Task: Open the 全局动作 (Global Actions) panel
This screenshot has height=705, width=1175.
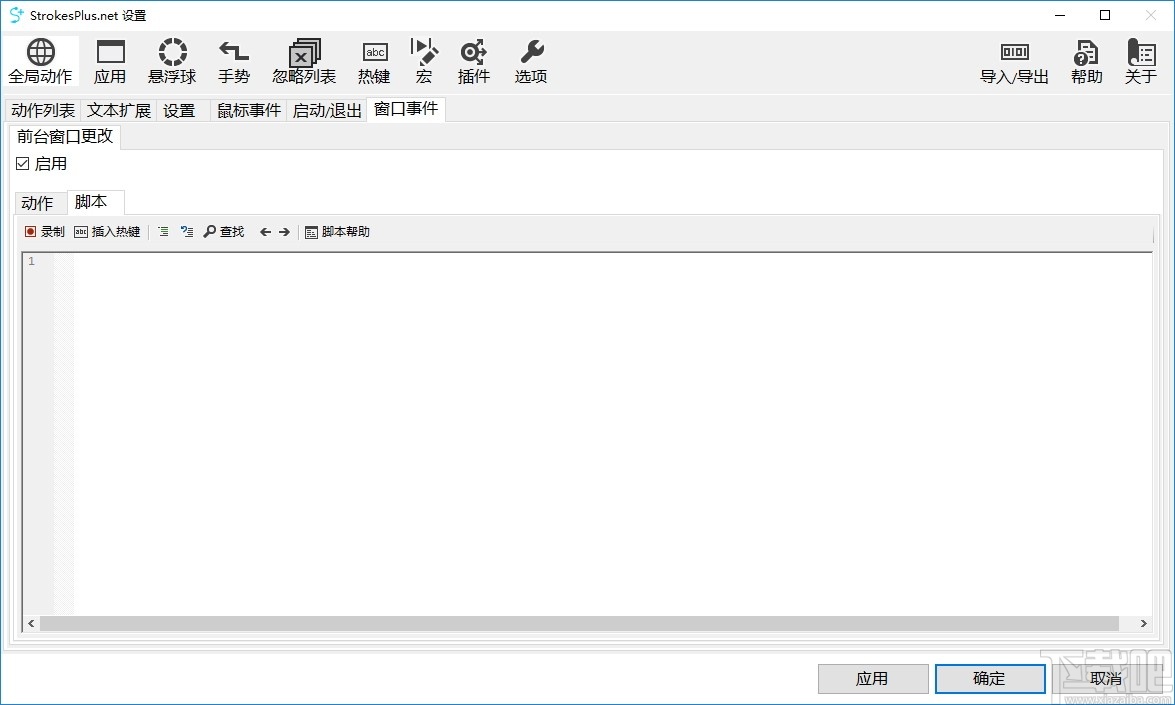Action: point(40,60)
